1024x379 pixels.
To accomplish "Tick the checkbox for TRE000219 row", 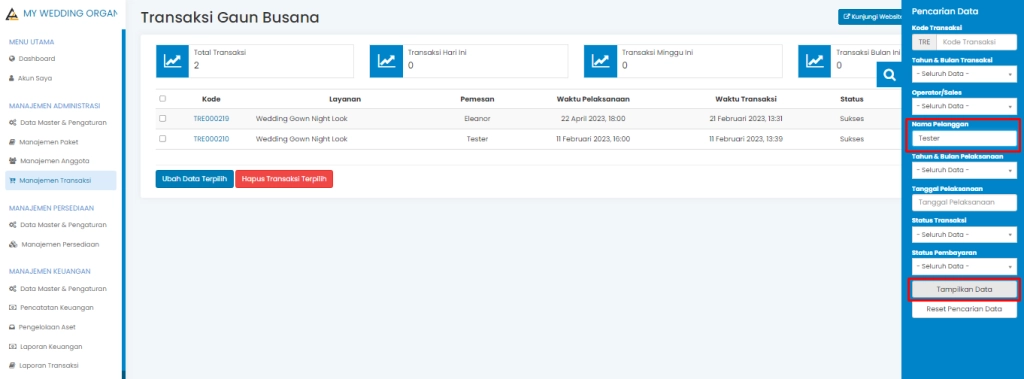I will (163, 118).
